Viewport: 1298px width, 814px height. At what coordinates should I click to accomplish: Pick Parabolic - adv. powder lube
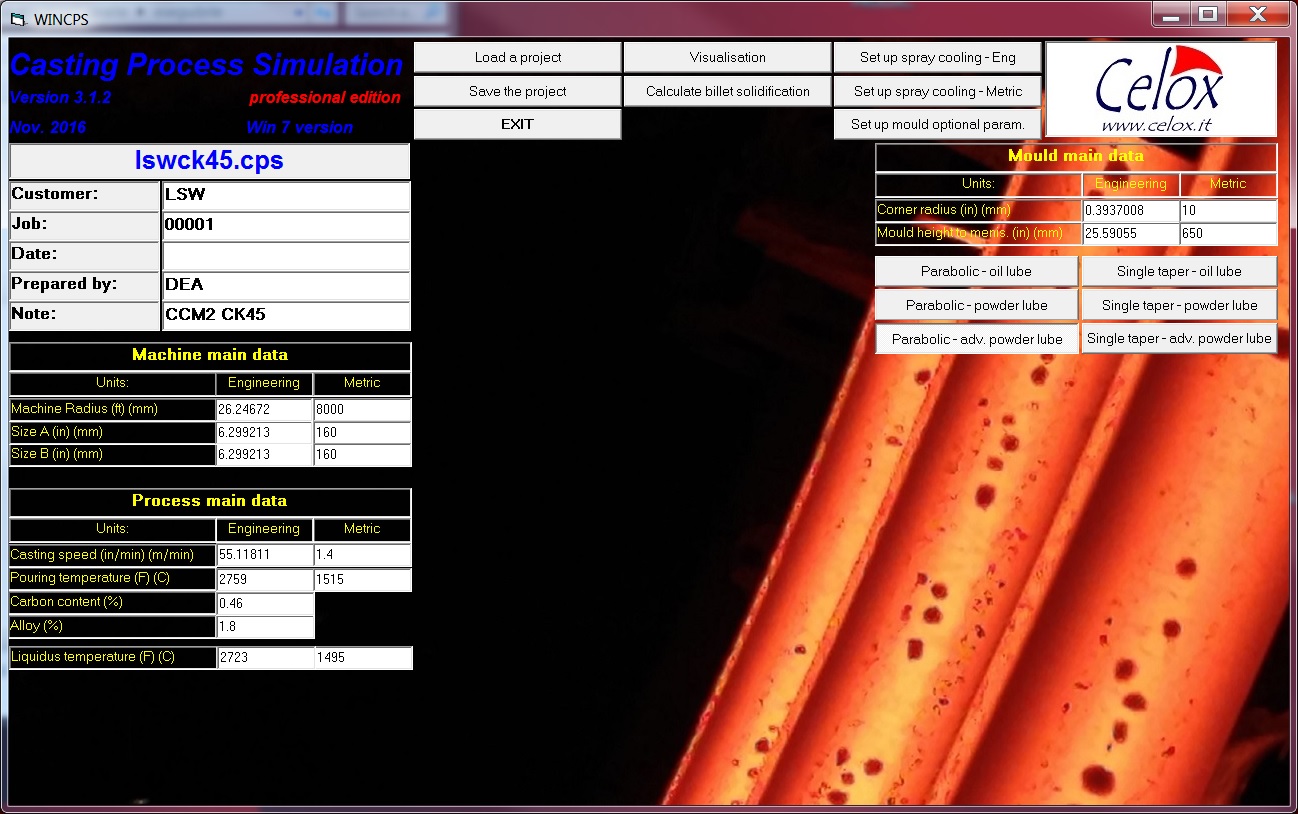[976, 339]
